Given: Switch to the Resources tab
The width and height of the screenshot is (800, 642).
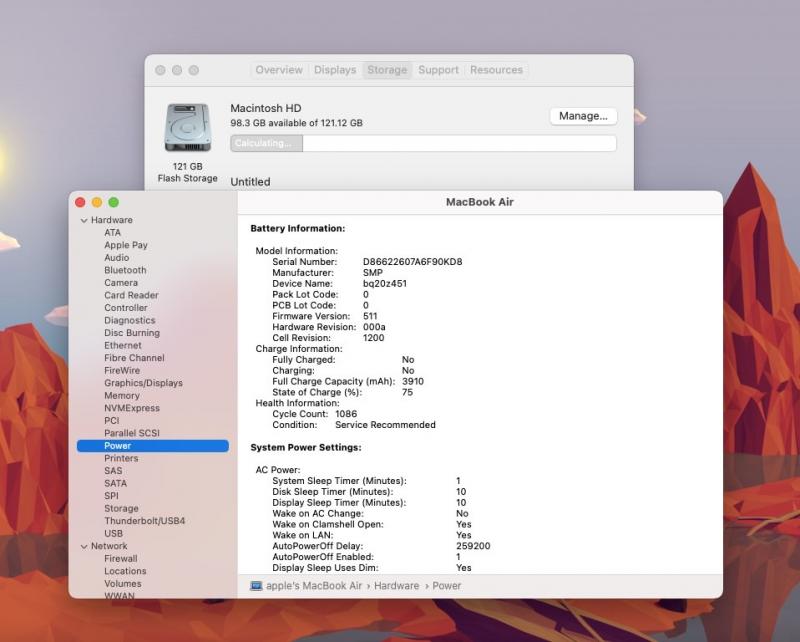Looking at the screenshot, I should 496,70.
